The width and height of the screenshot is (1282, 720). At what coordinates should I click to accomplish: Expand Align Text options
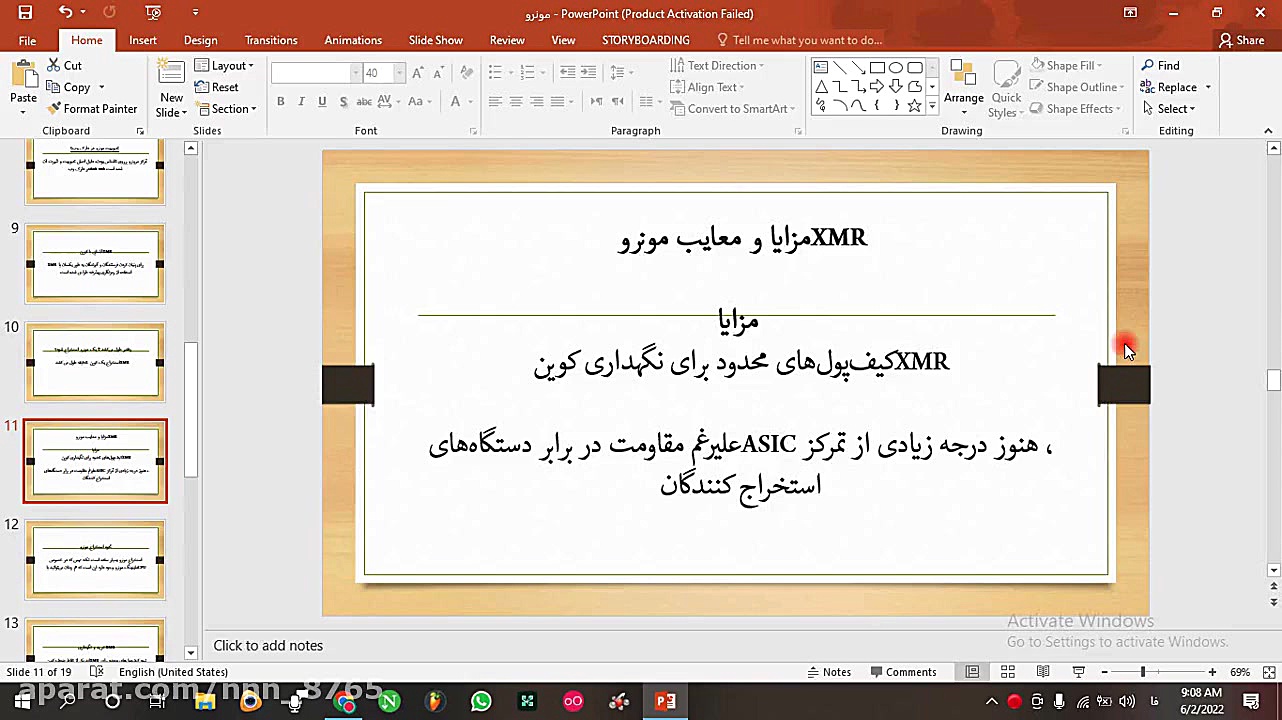707,87
